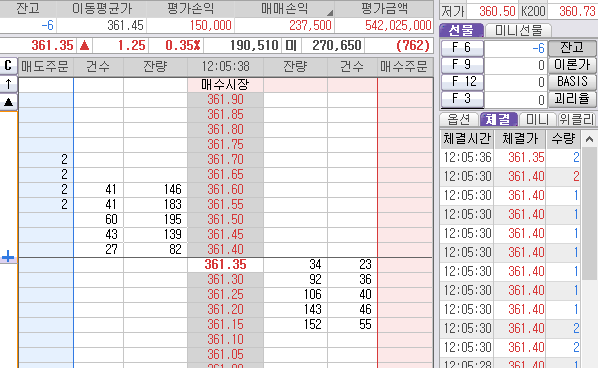Click the volume figure 190,510

[254, 46]
